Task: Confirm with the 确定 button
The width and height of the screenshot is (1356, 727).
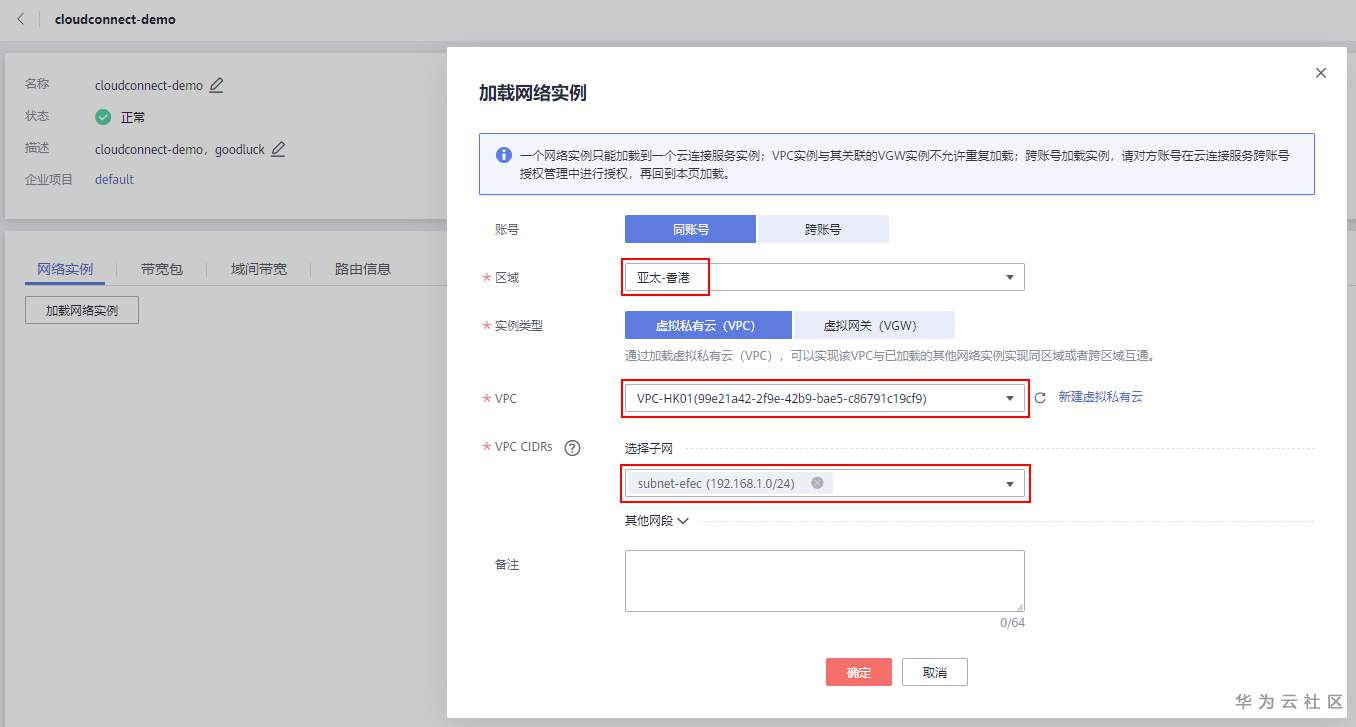Action: tap(859, 672)
